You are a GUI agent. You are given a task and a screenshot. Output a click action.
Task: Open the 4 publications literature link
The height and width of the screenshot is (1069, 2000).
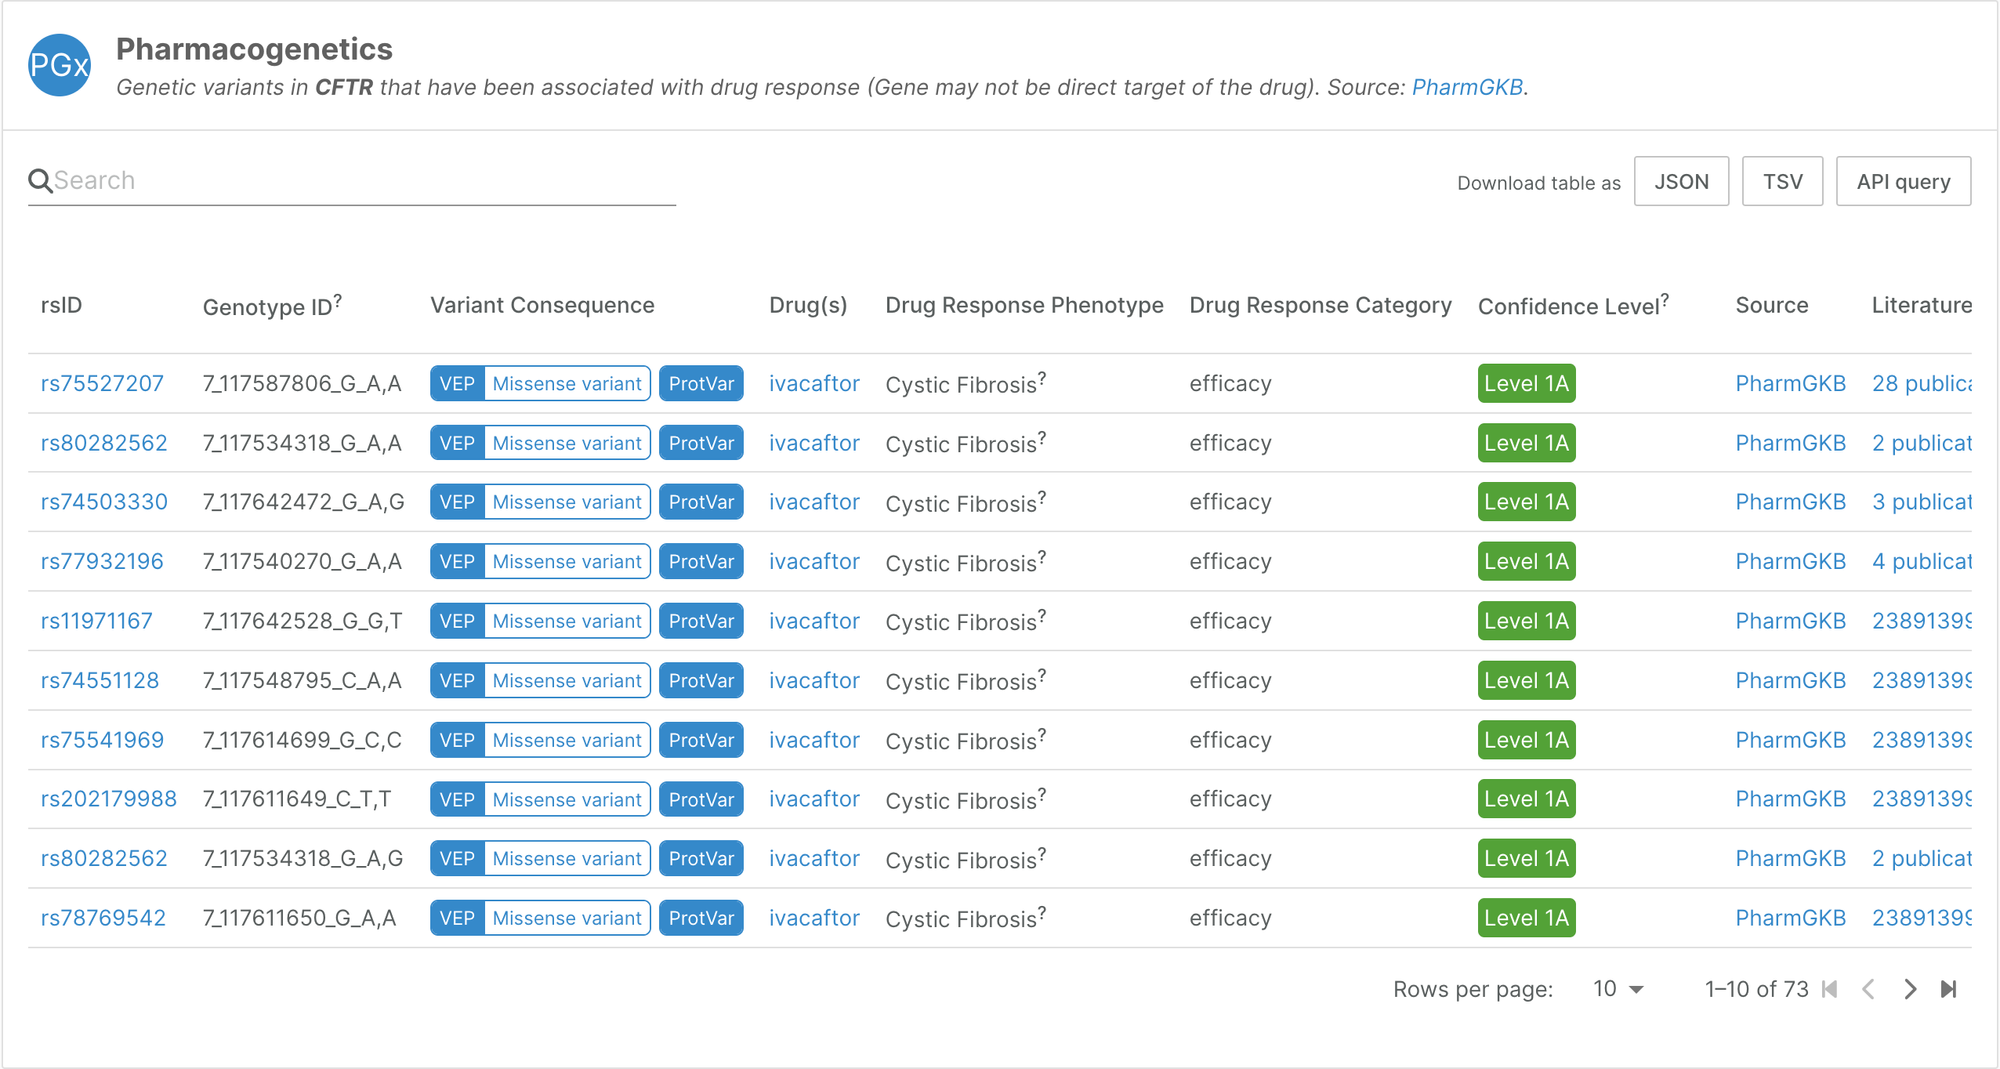[x=1922, y=562]
